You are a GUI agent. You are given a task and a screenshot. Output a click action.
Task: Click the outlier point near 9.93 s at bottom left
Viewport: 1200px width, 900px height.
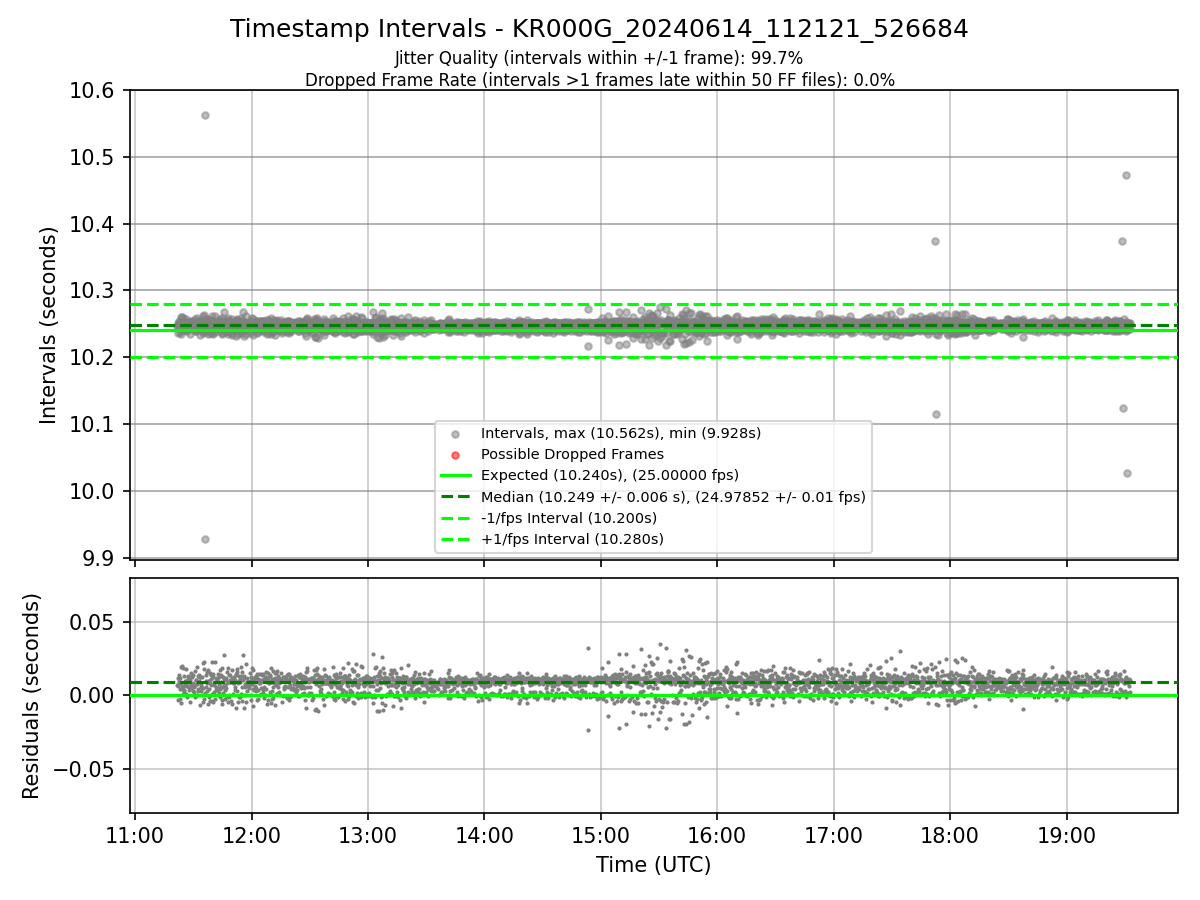point(205,539)
